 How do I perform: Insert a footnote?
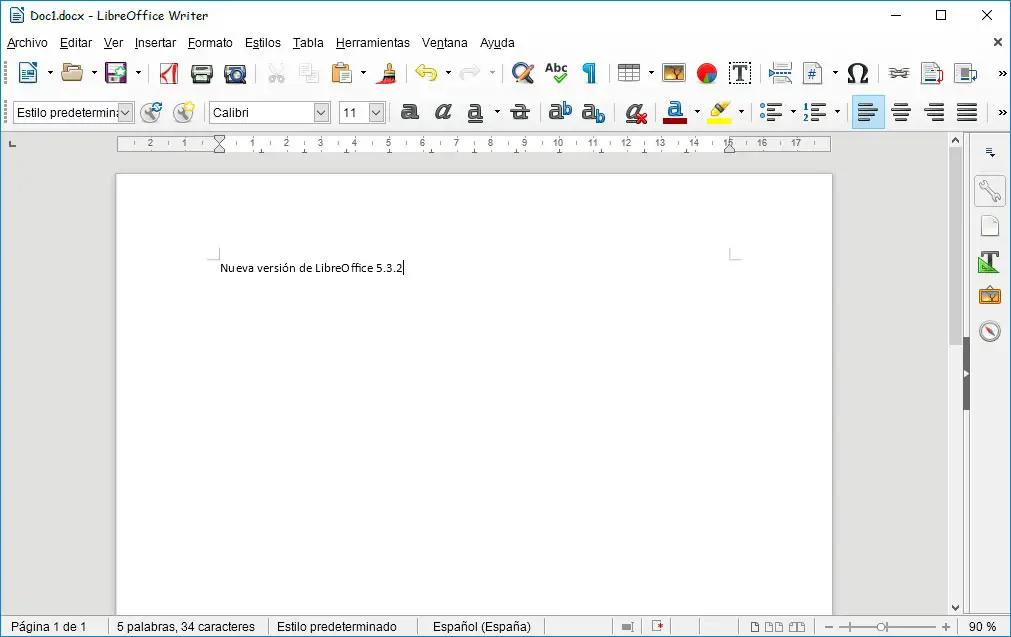pyautogui.click(x=932, y=73)
